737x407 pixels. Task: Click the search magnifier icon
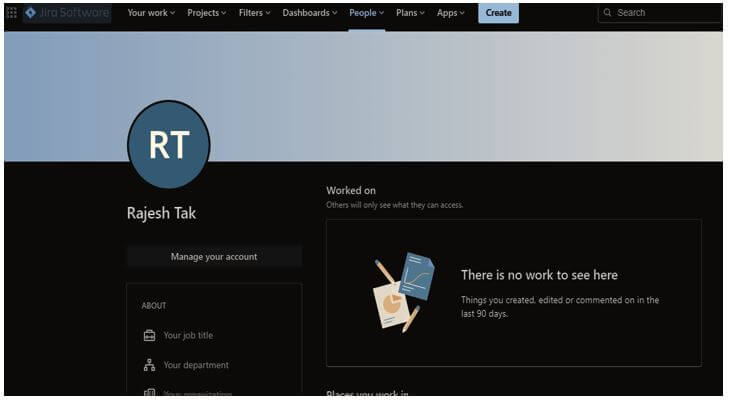(607, 13)
